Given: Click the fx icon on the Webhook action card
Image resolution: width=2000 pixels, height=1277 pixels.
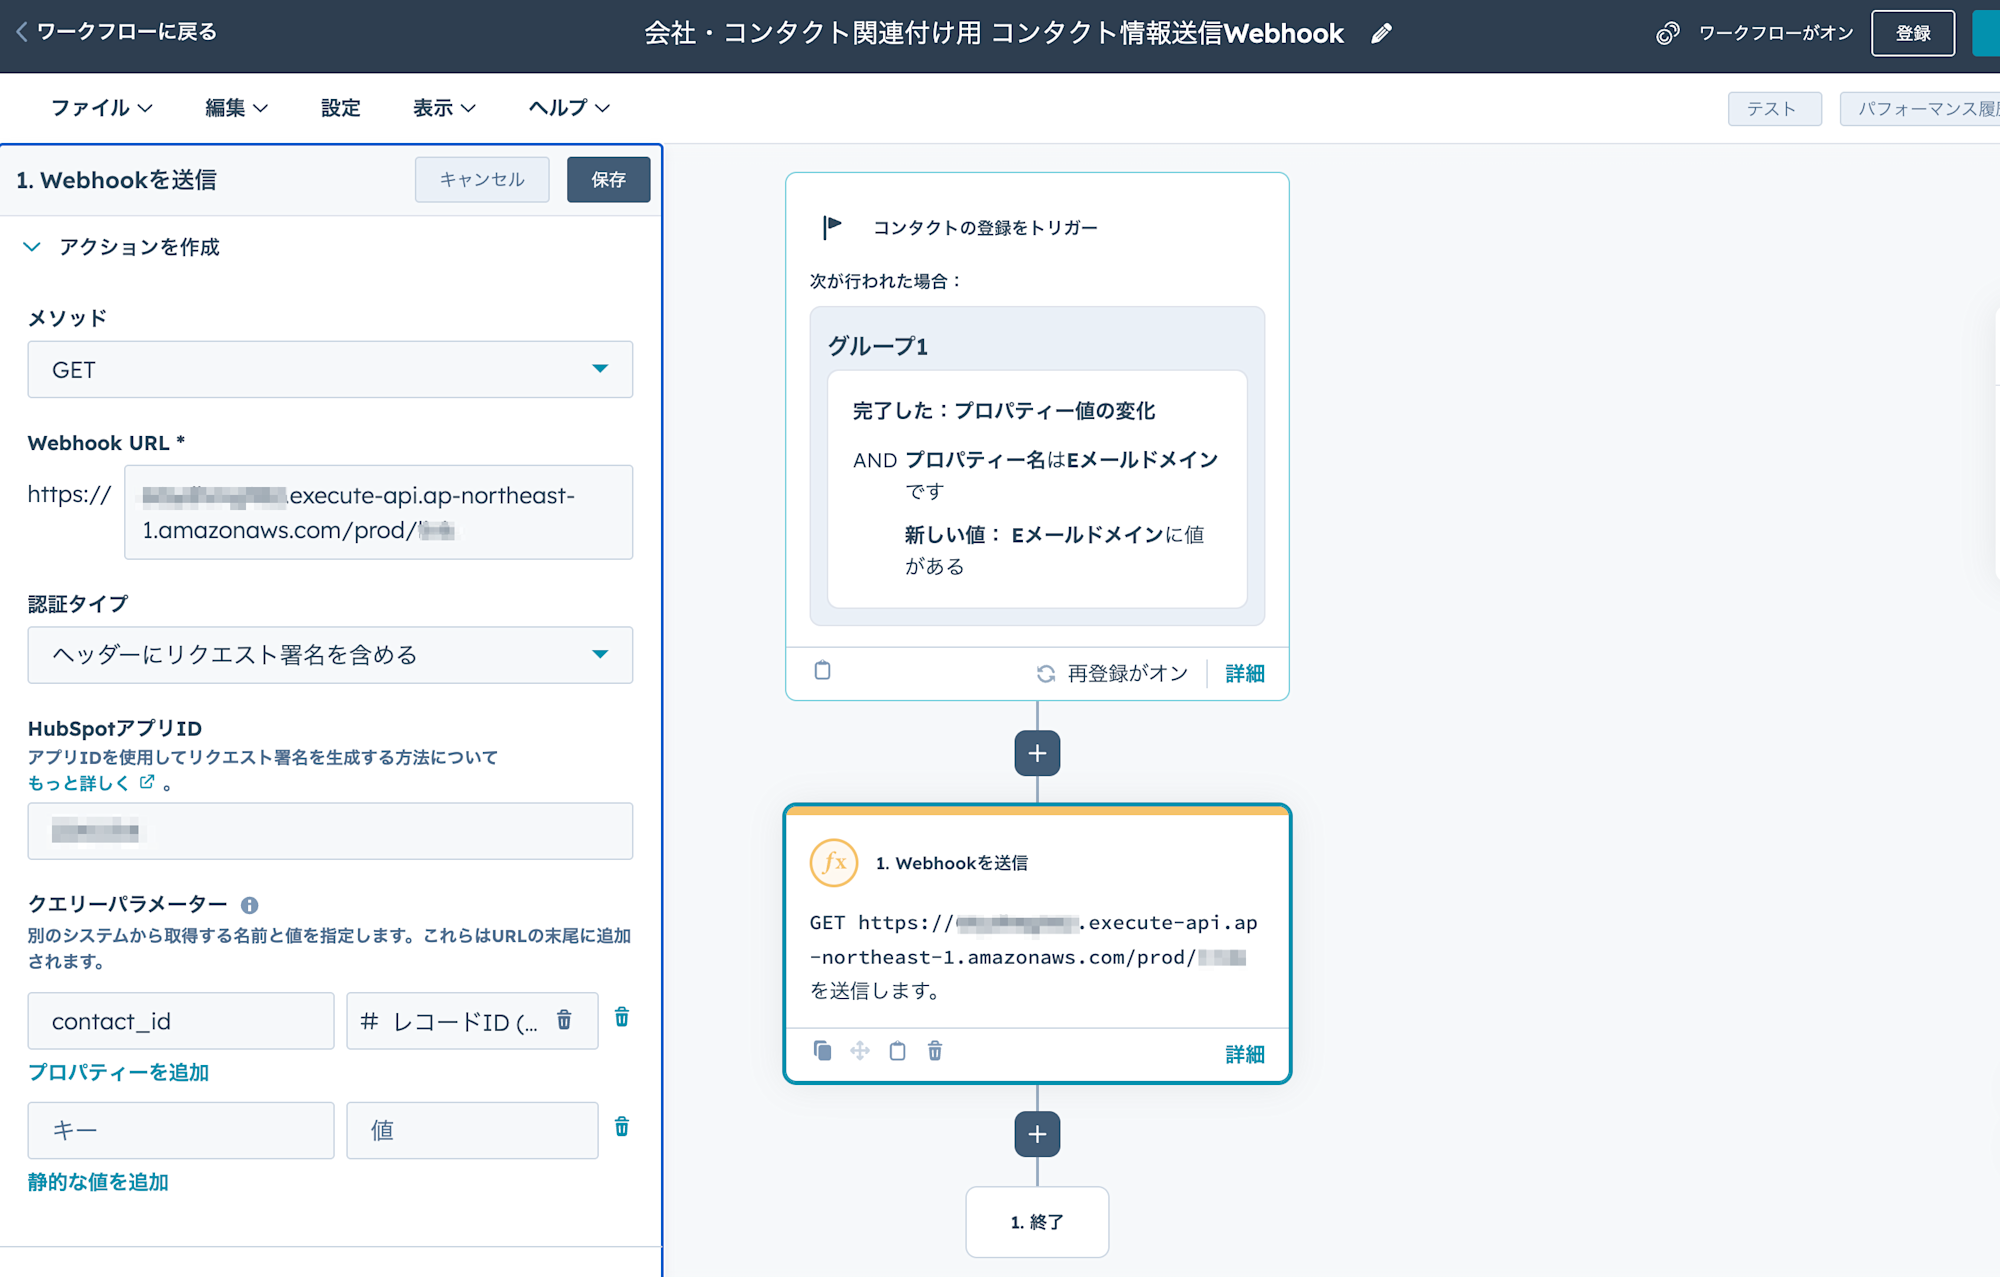Looking at the screenshot, I should [834, 862].
